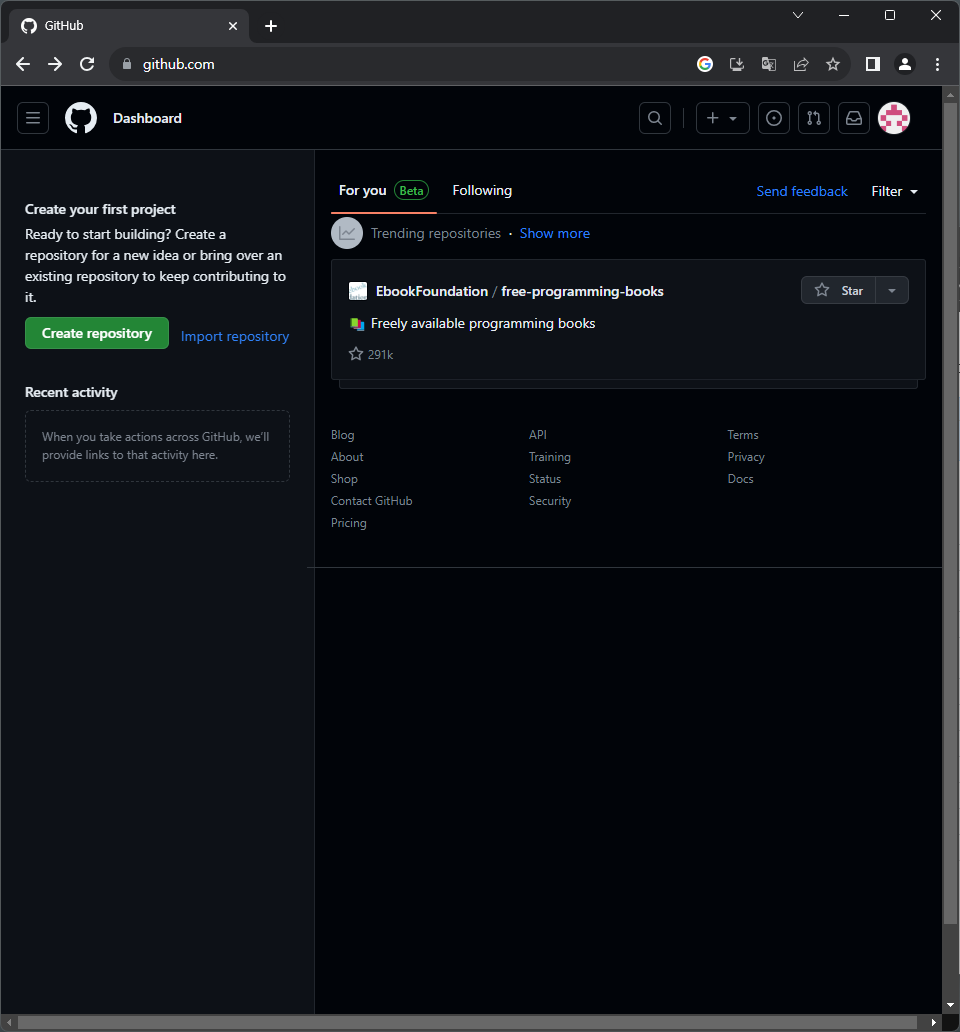Click the Create repository button
Viewport: 960px width, 1032px height.
coord(97,333)
